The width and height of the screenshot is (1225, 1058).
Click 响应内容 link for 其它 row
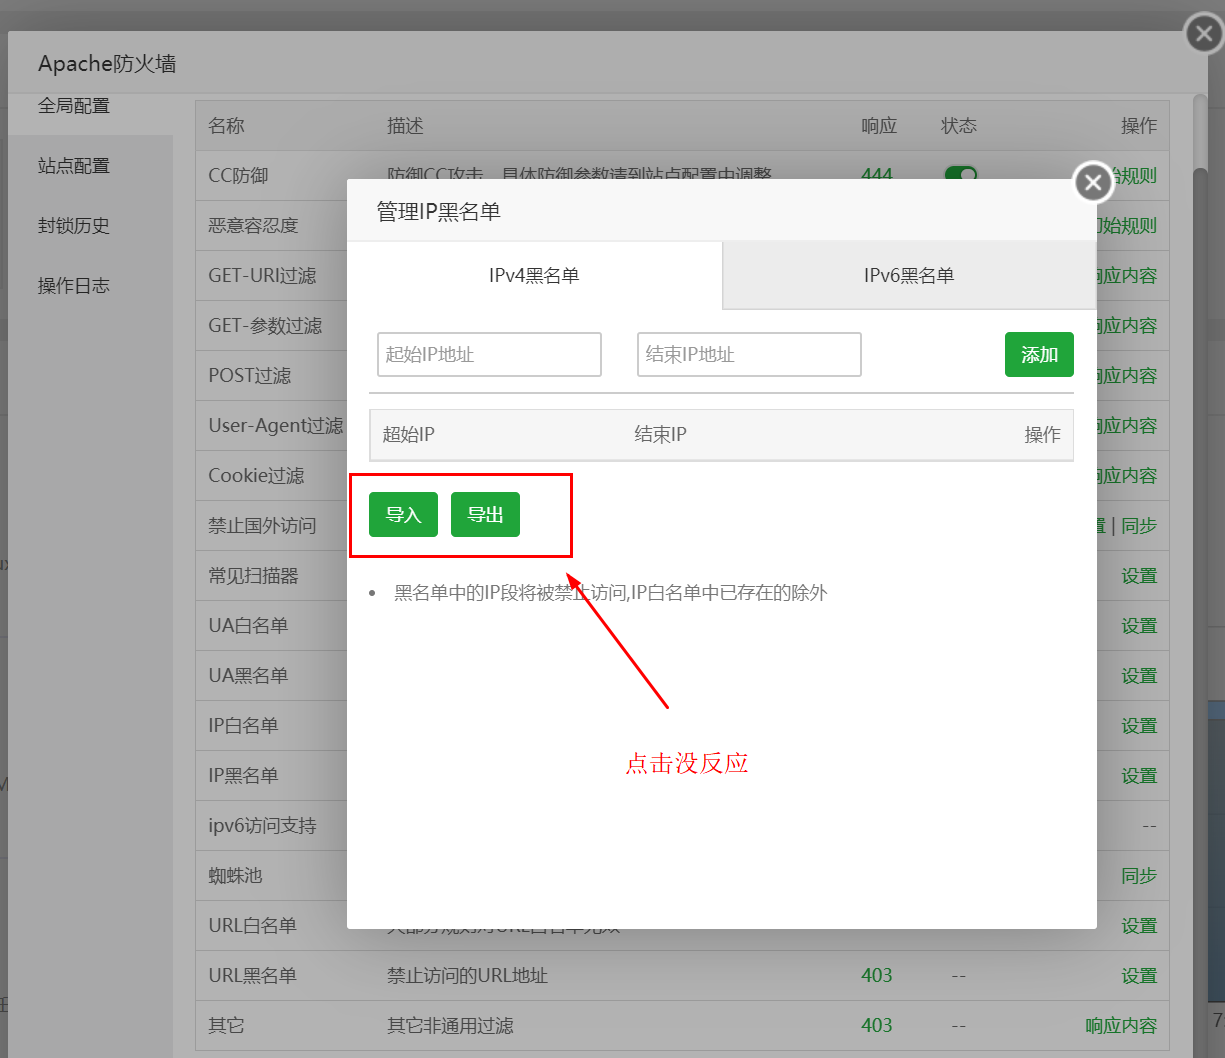[x=1121, y=1026]
